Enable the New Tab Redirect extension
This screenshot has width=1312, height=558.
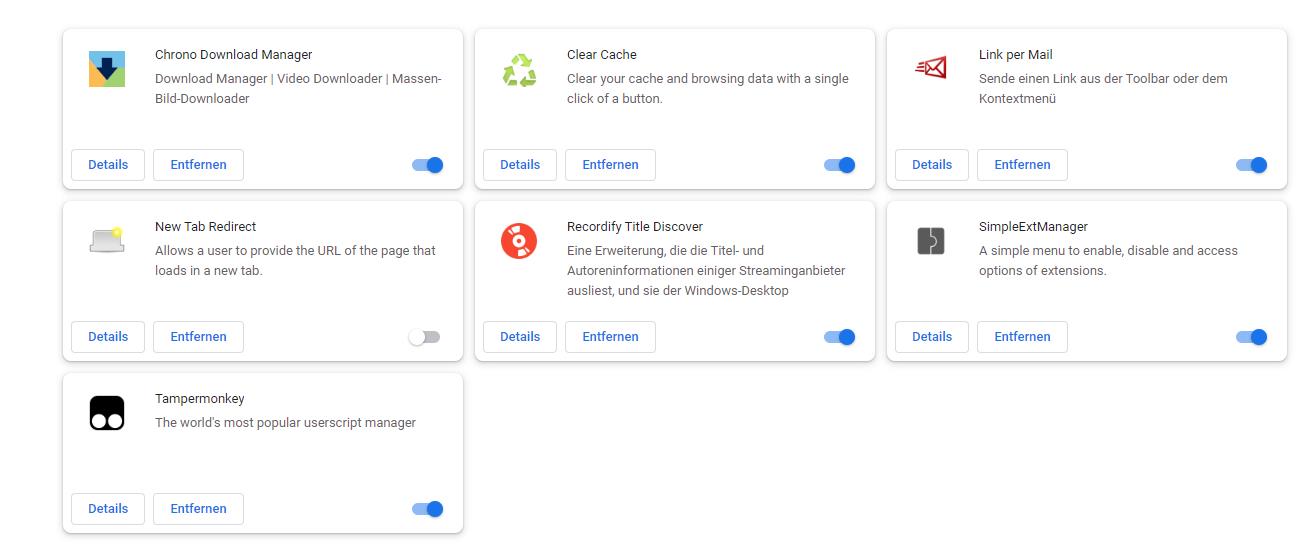pyautogui.click(x=424, y=337)
